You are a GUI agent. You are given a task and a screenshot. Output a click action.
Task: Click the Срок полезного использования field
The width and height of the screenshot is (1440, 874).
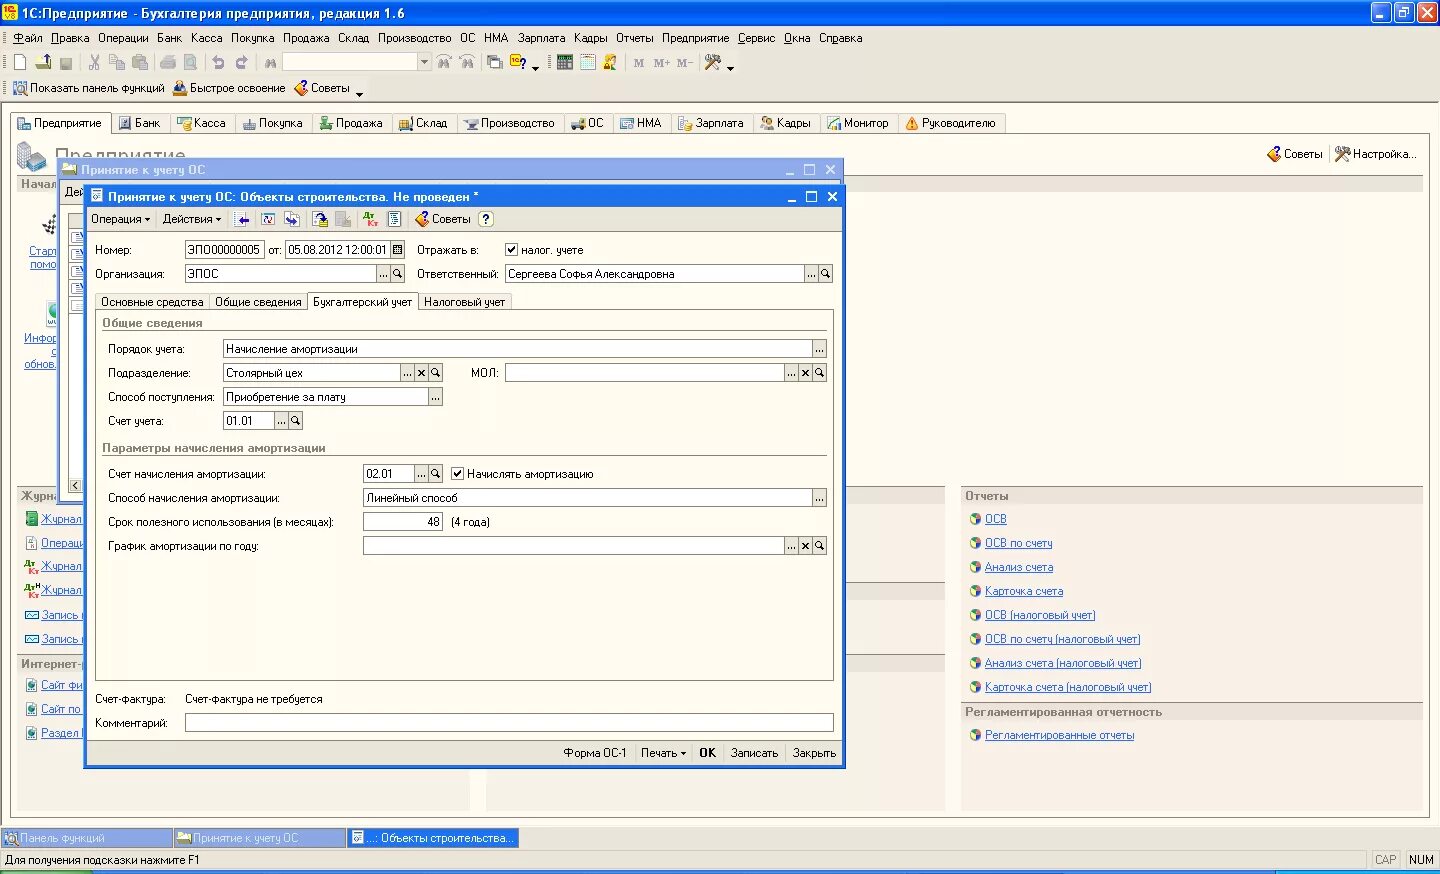tap(403, 522)
